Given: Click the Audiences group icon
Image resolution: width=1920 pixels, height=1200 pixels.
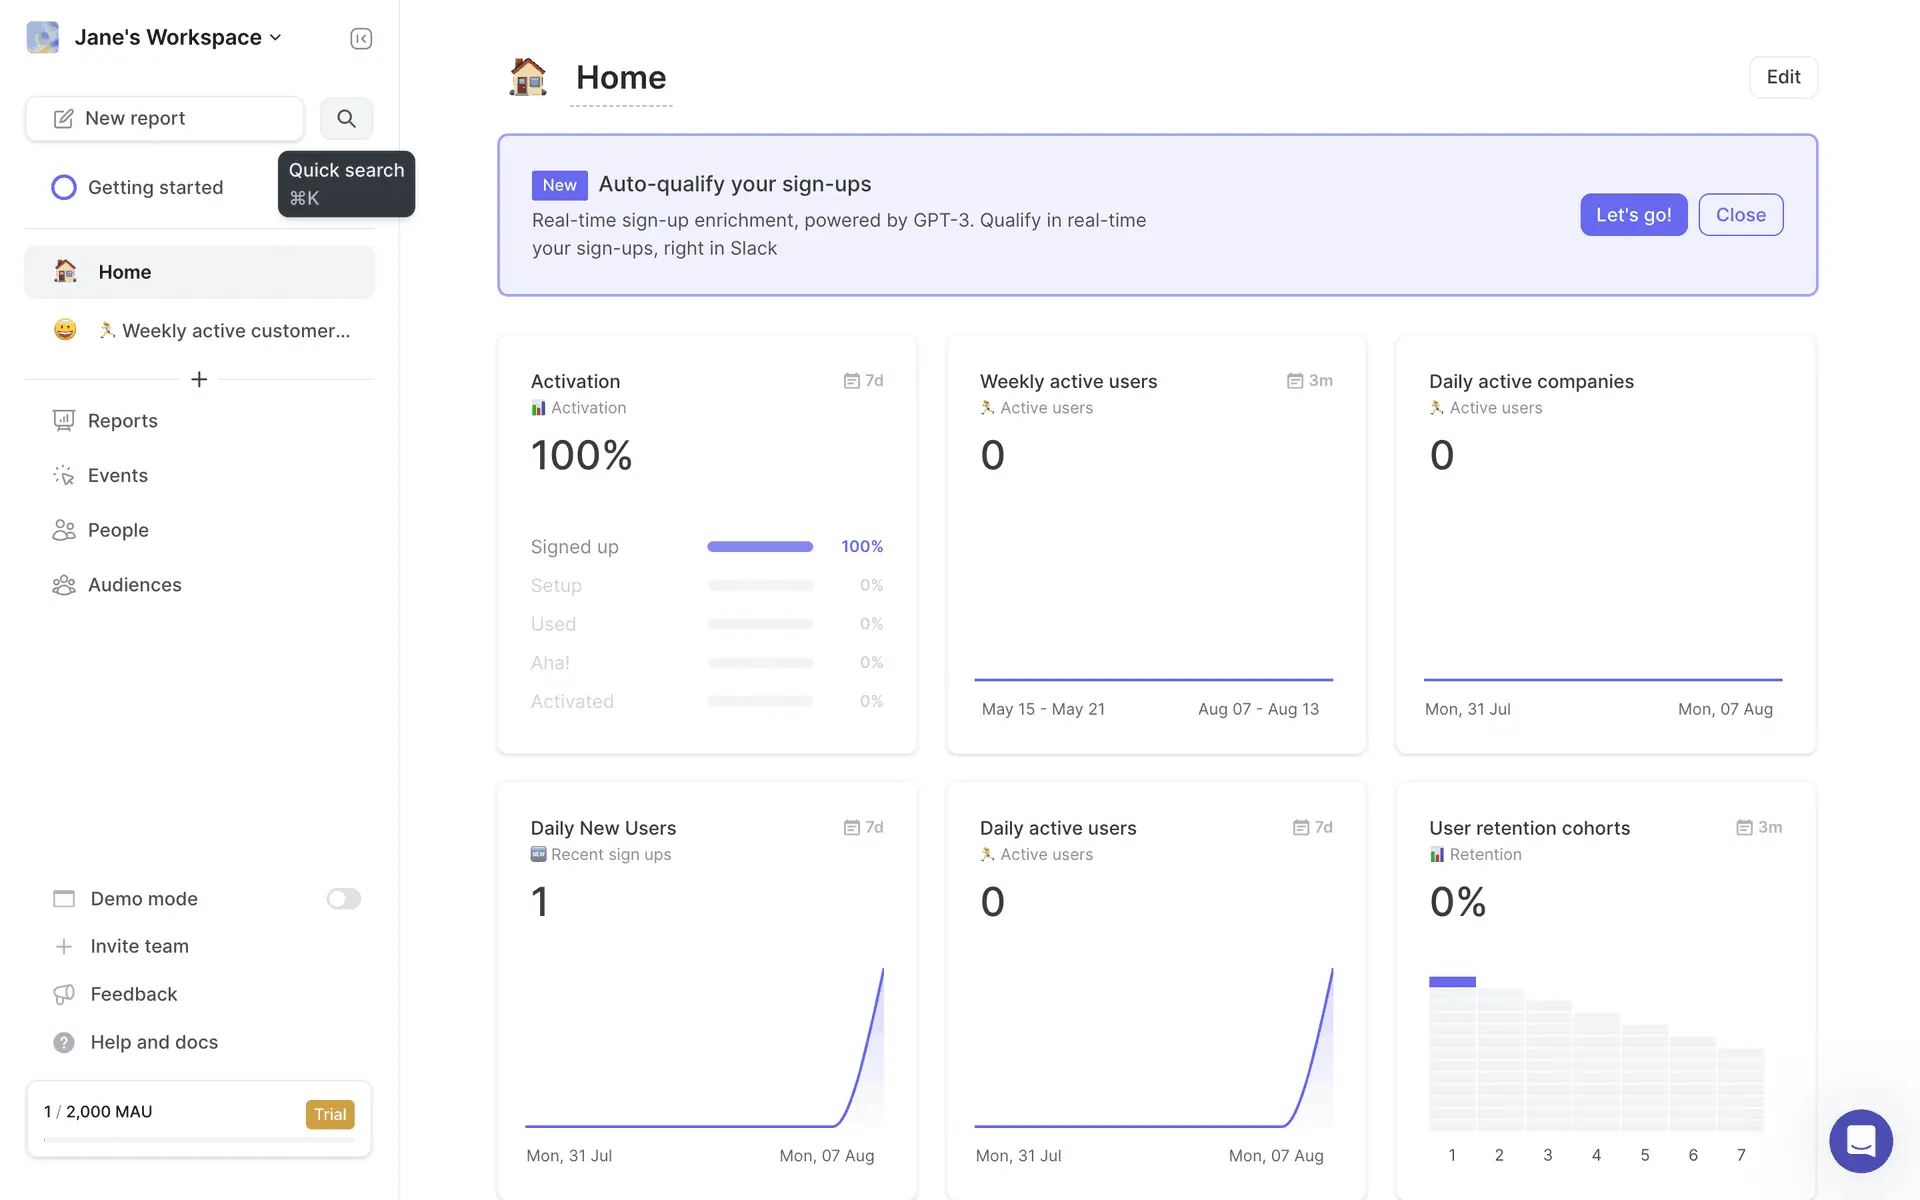Looking at the screenshot, I should [x=64, y=585].
